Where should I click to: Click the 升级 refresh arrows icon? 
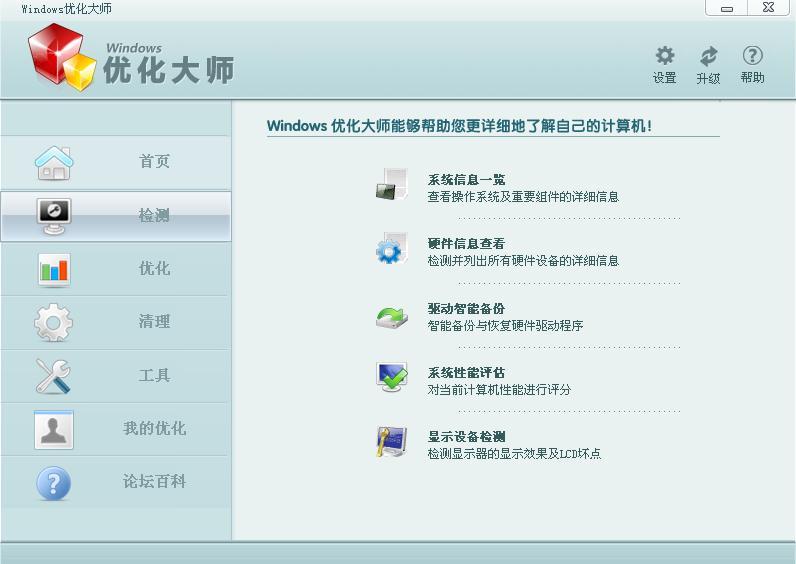708,56
